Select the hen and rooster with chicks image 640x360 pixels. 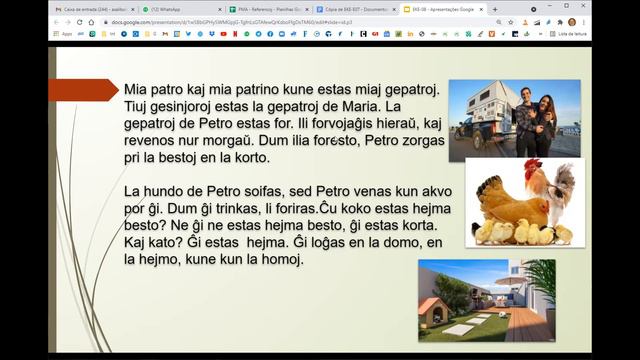click(x=525, y=203)
